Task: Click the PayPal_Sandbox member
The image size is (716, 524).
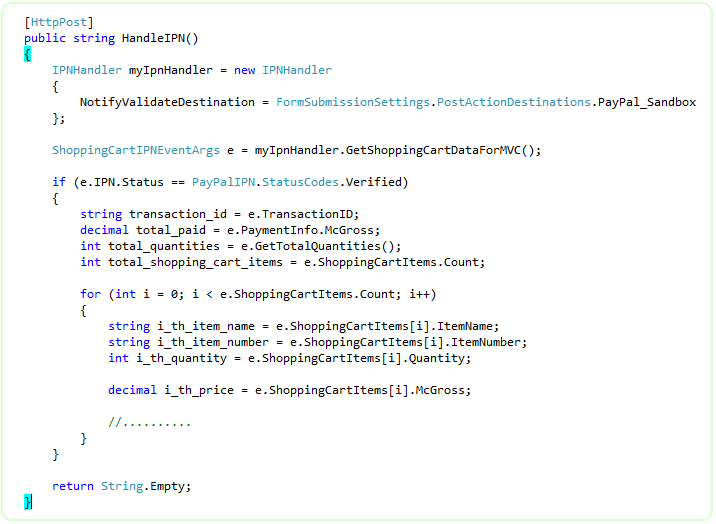Action: 647,102
